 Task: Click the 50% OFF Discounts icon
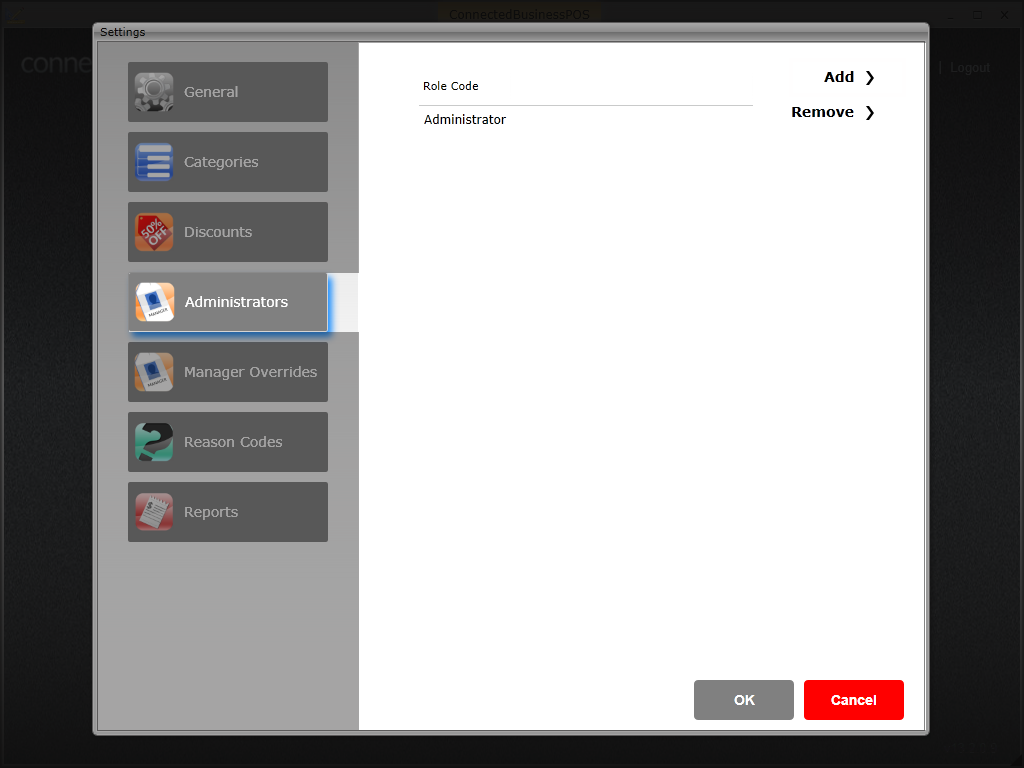[x=154, y=232]
